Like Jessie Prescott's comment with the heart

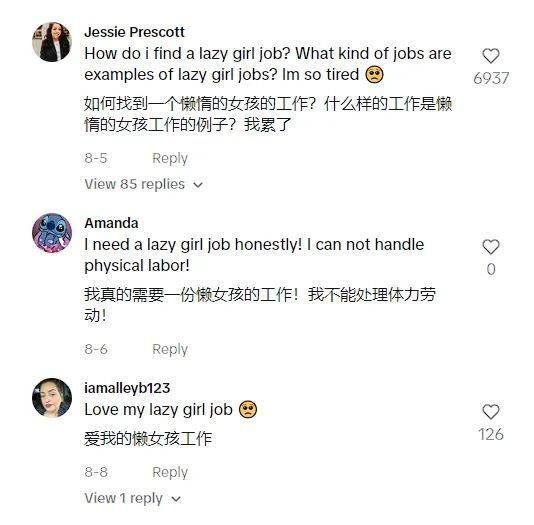tap(491, 56)
